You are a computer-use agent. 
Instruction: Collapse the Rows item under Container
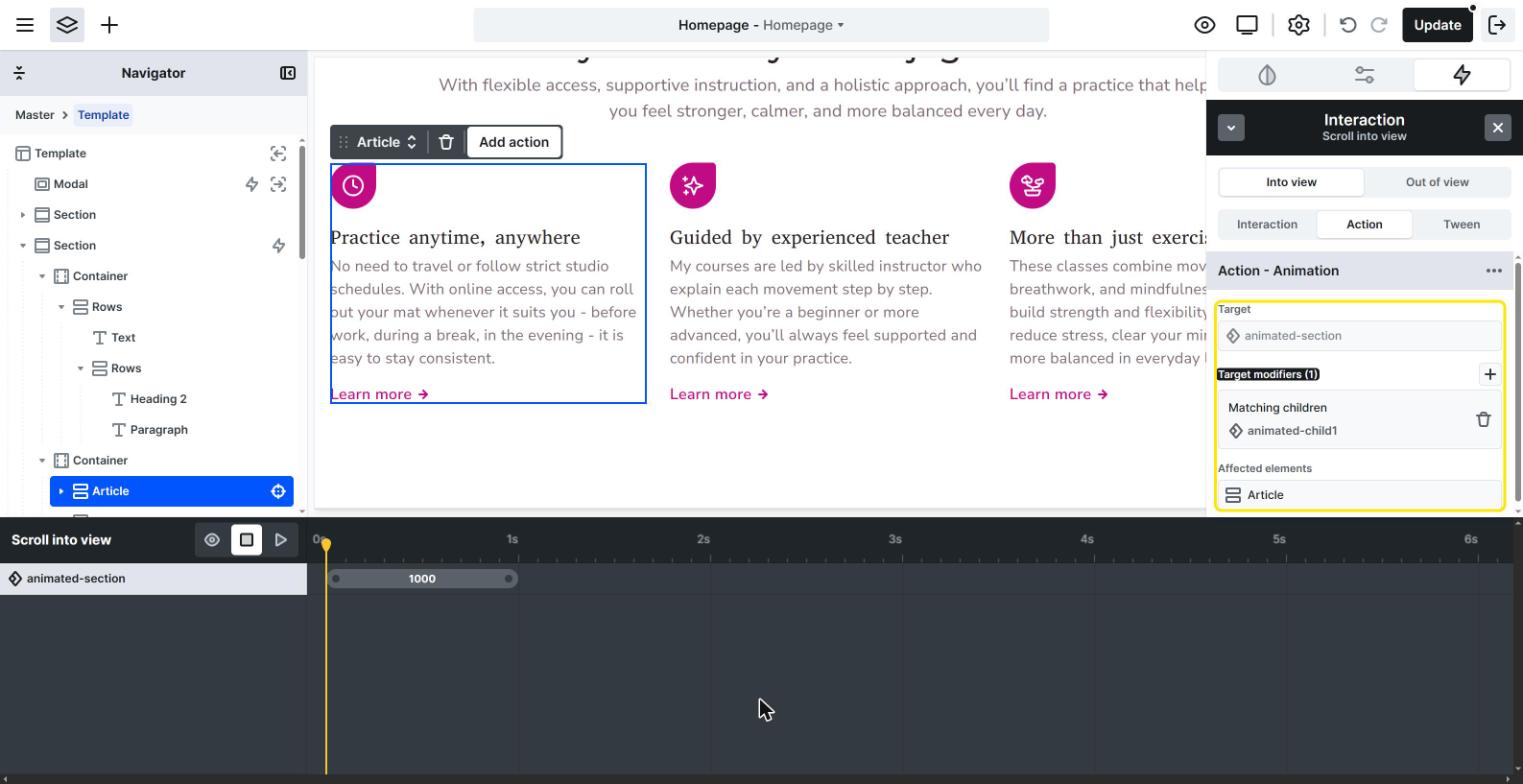(61, 307)
